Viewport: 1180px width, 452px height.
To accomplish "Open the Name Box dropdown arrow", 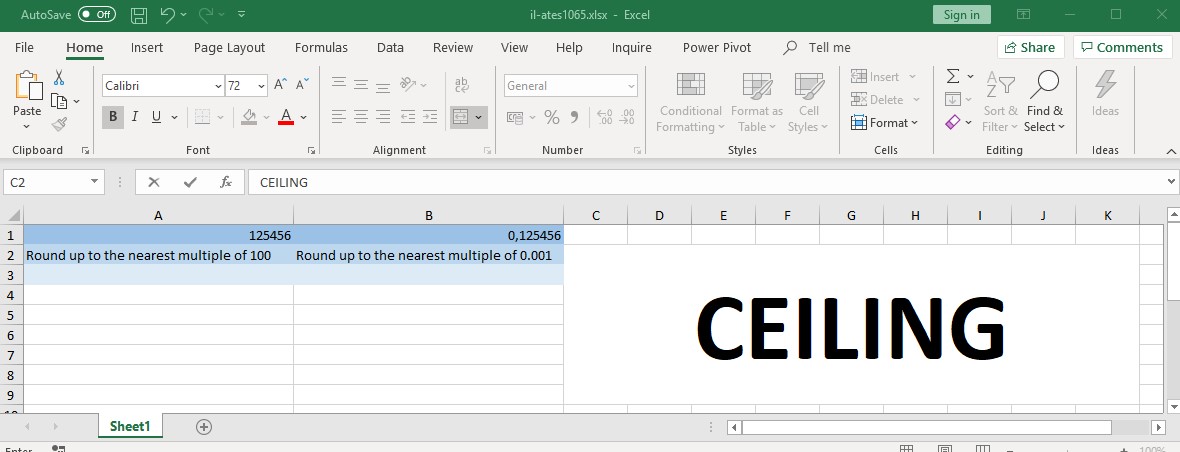I will [94, 182].
